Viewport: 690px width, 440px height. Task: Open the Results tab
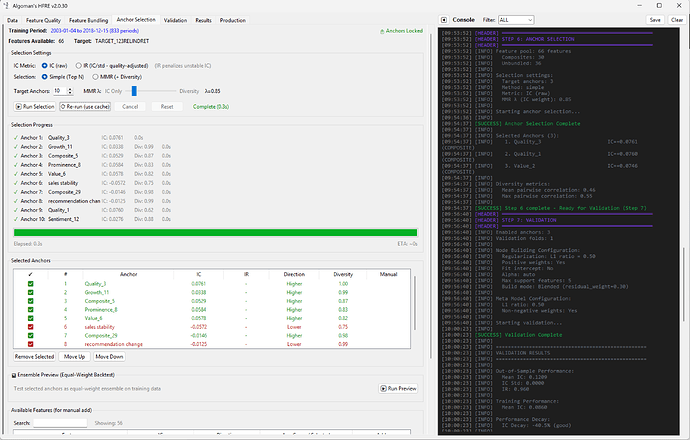point(203,20)
